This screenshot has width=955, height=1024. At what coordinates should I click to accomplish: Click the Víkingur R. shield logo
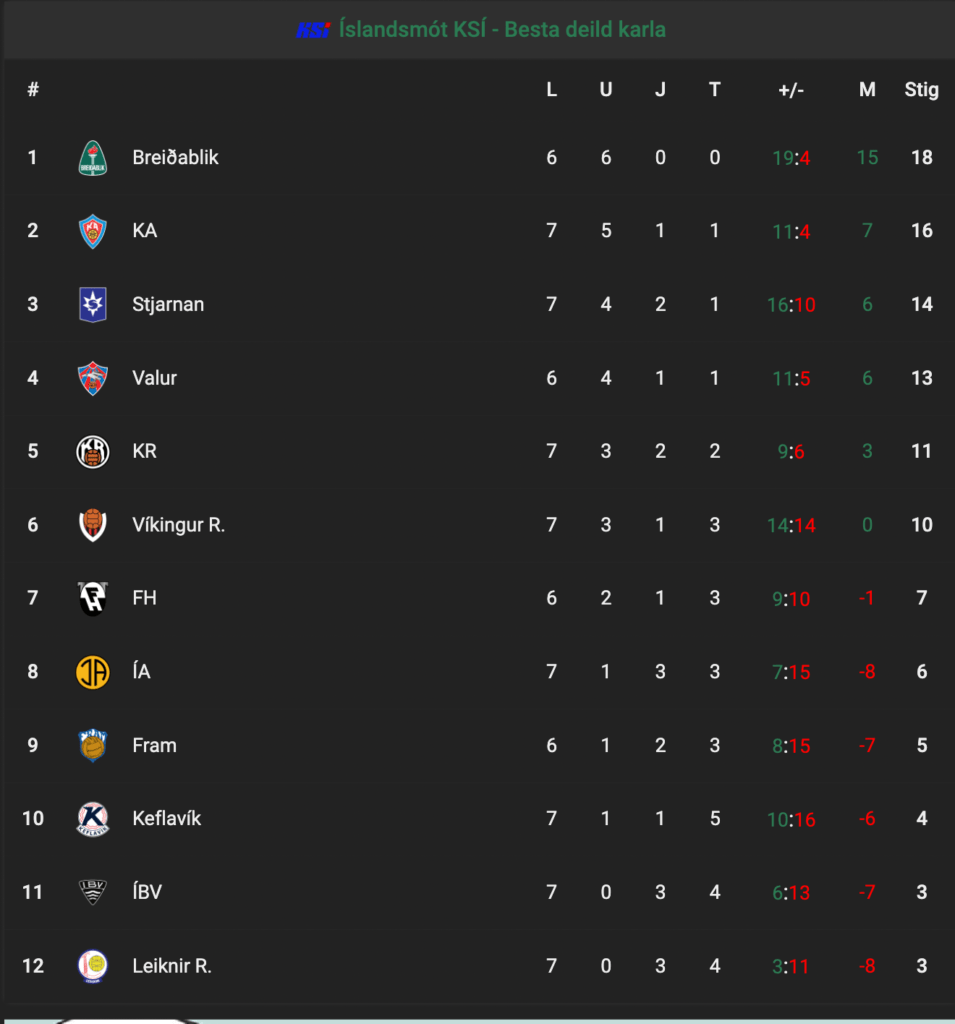click(x=93, y=525)
